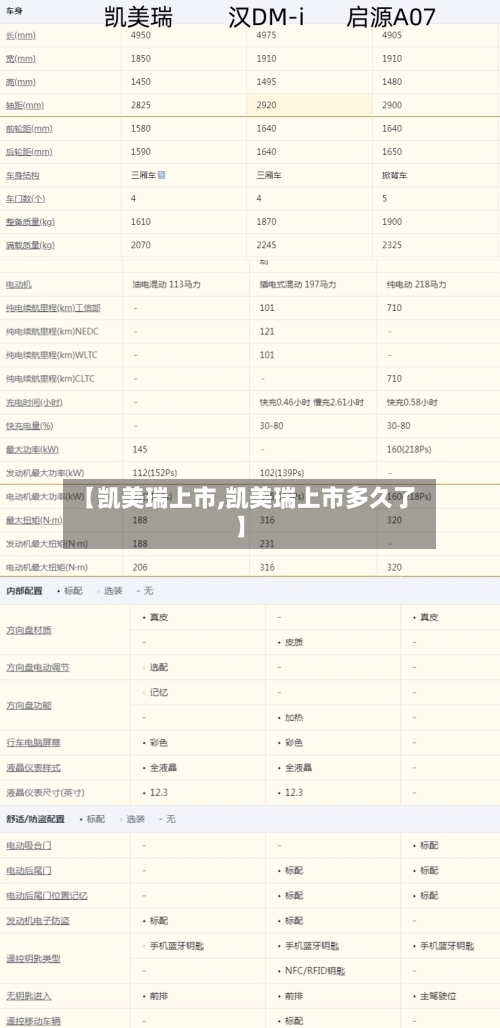Click the highlighted 2920 wheelbase cell

pos(309,105)
